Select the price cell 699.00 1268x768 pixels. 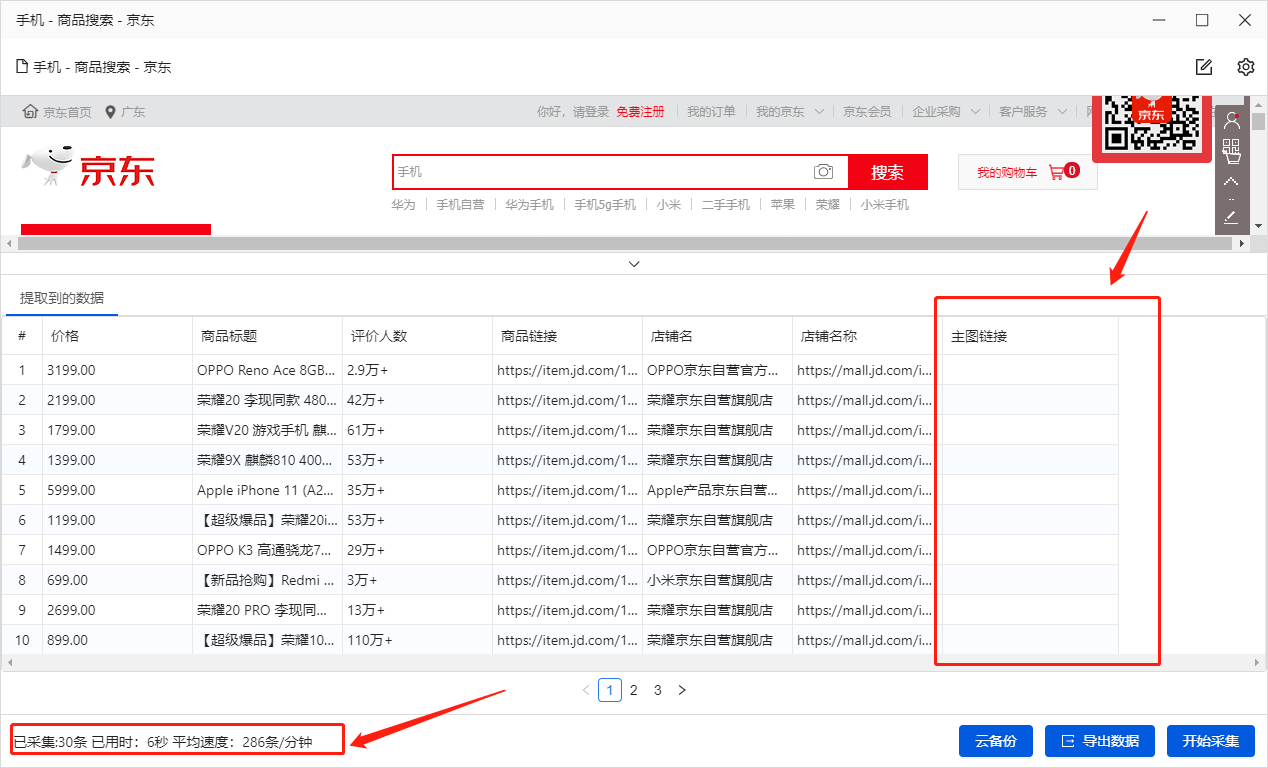point(117,580)
